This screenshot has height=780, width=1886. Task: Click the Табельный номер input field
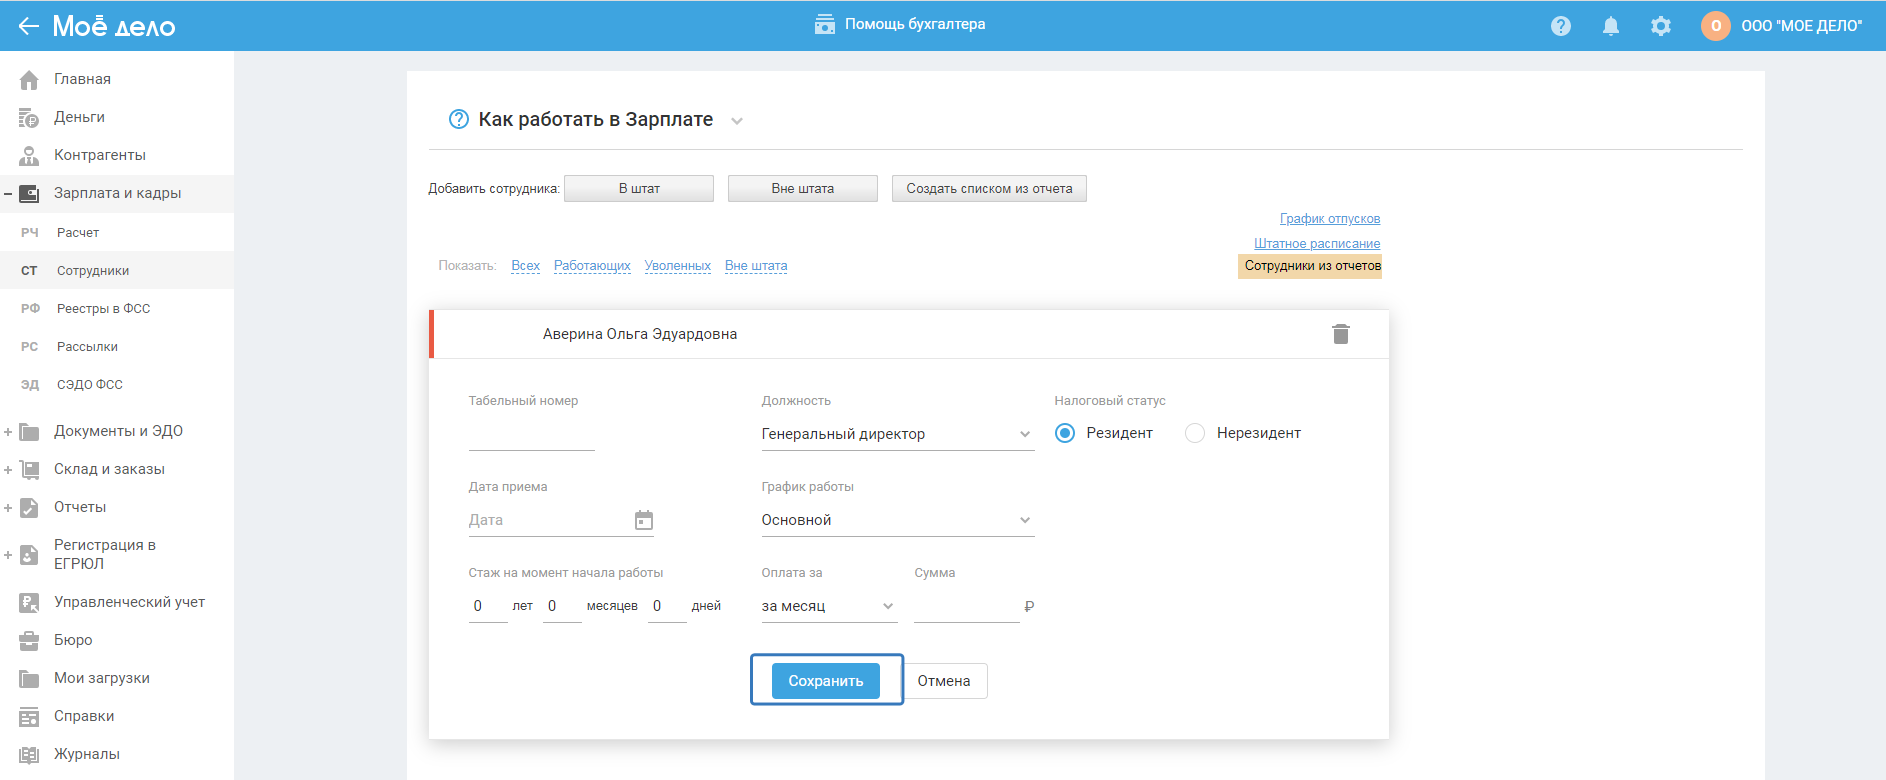click(x=531, y=435)
